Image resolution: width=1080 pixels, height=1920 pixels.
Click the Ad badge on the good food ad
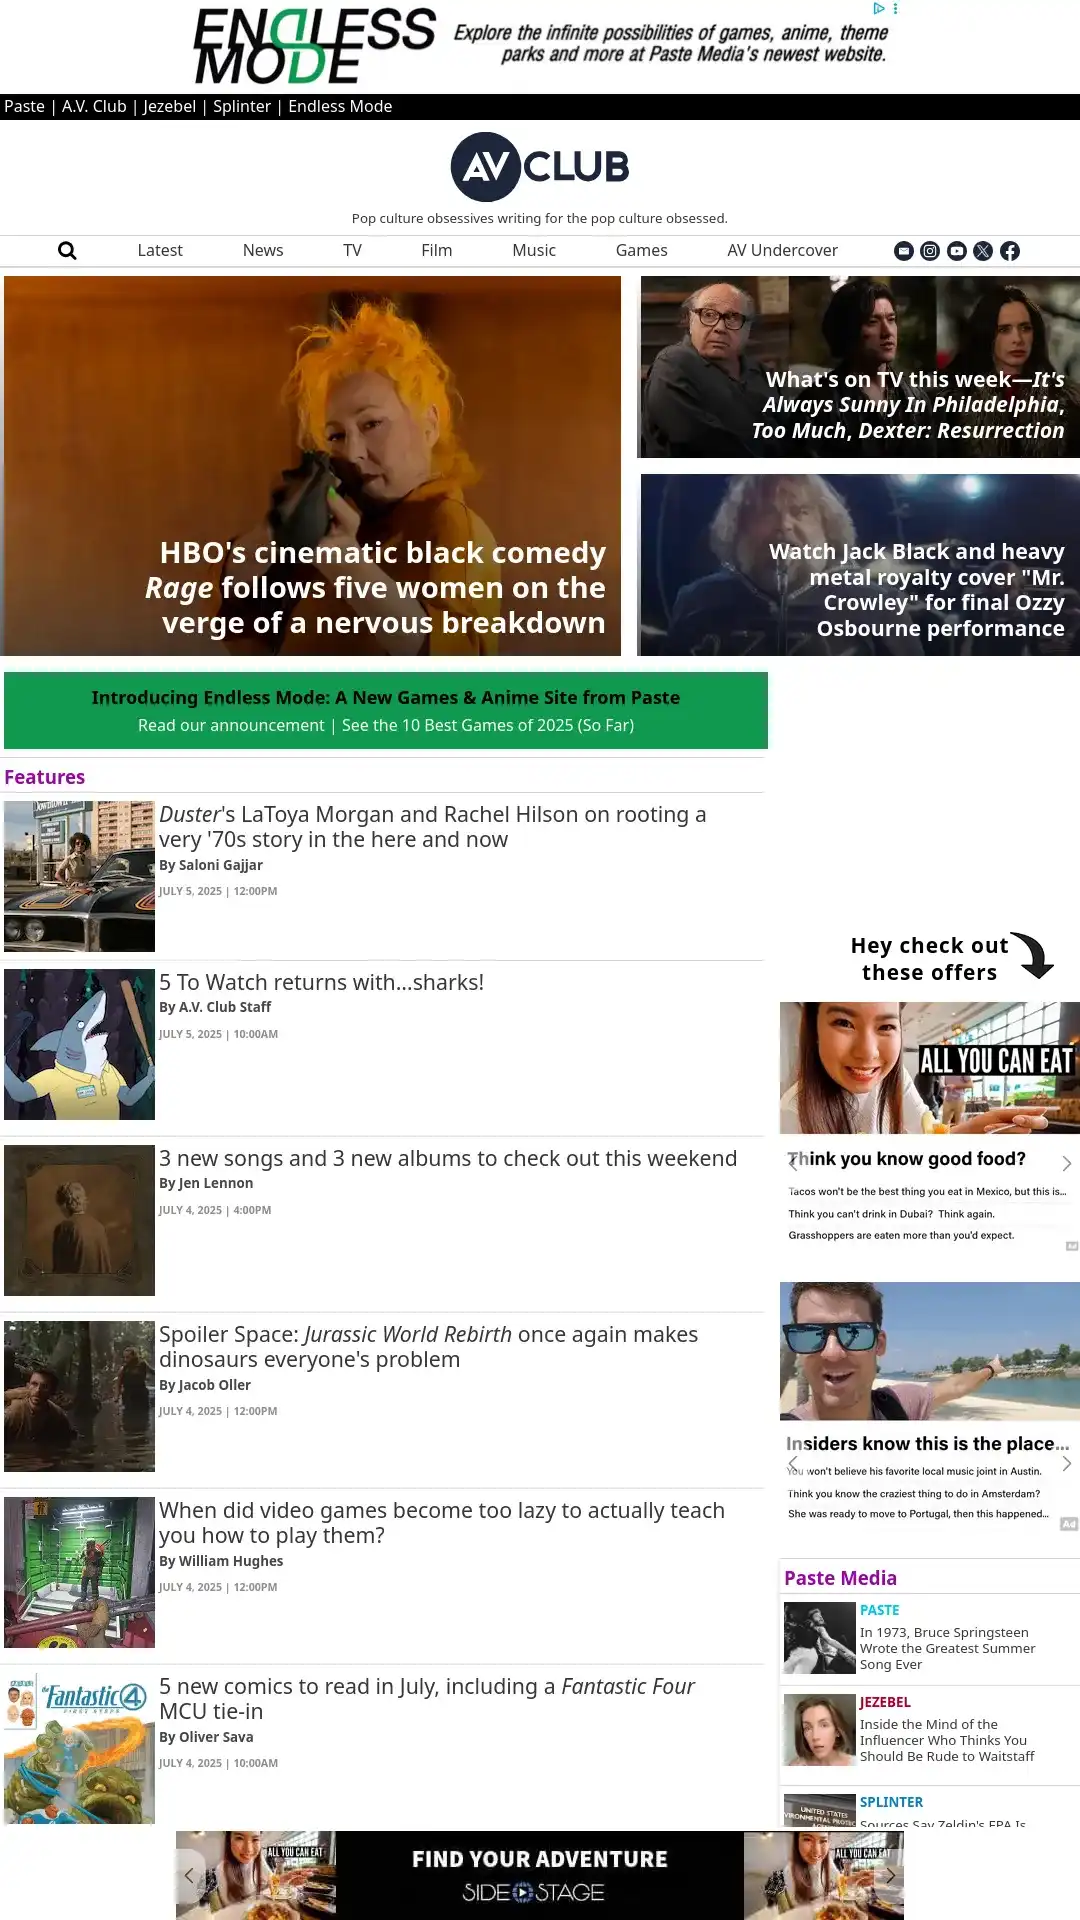(1071, 1246)
